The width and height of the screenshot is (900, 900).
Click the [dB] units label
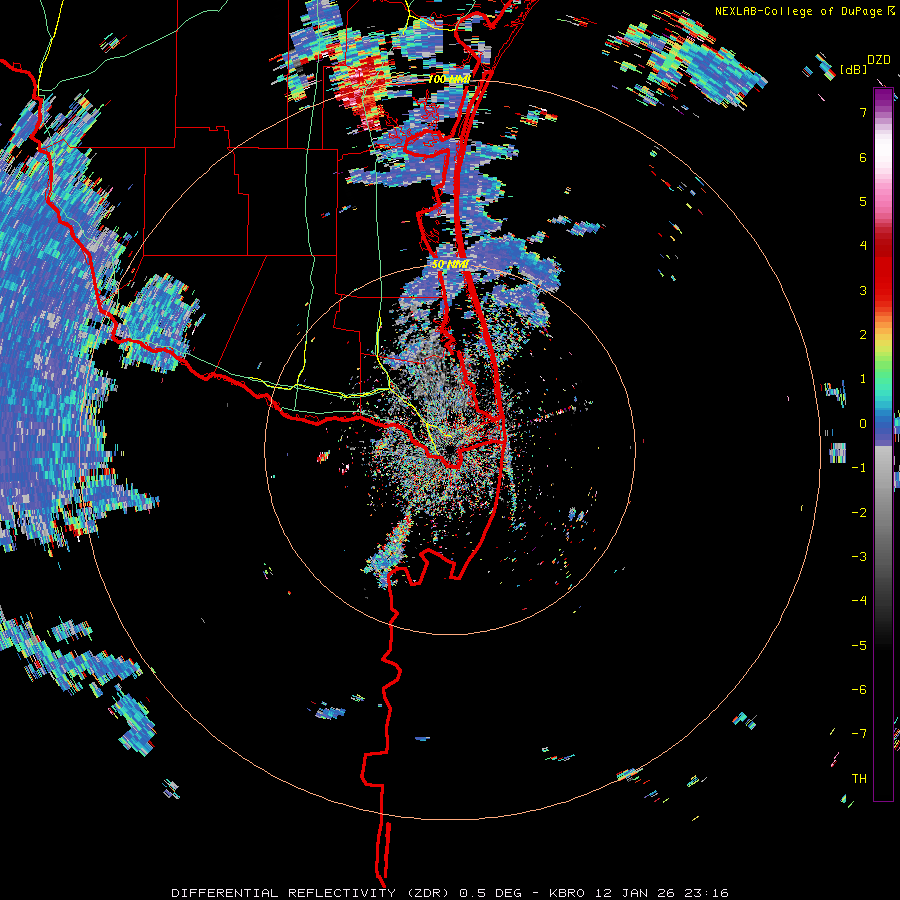pyautogui.click(x=854, y=69)
